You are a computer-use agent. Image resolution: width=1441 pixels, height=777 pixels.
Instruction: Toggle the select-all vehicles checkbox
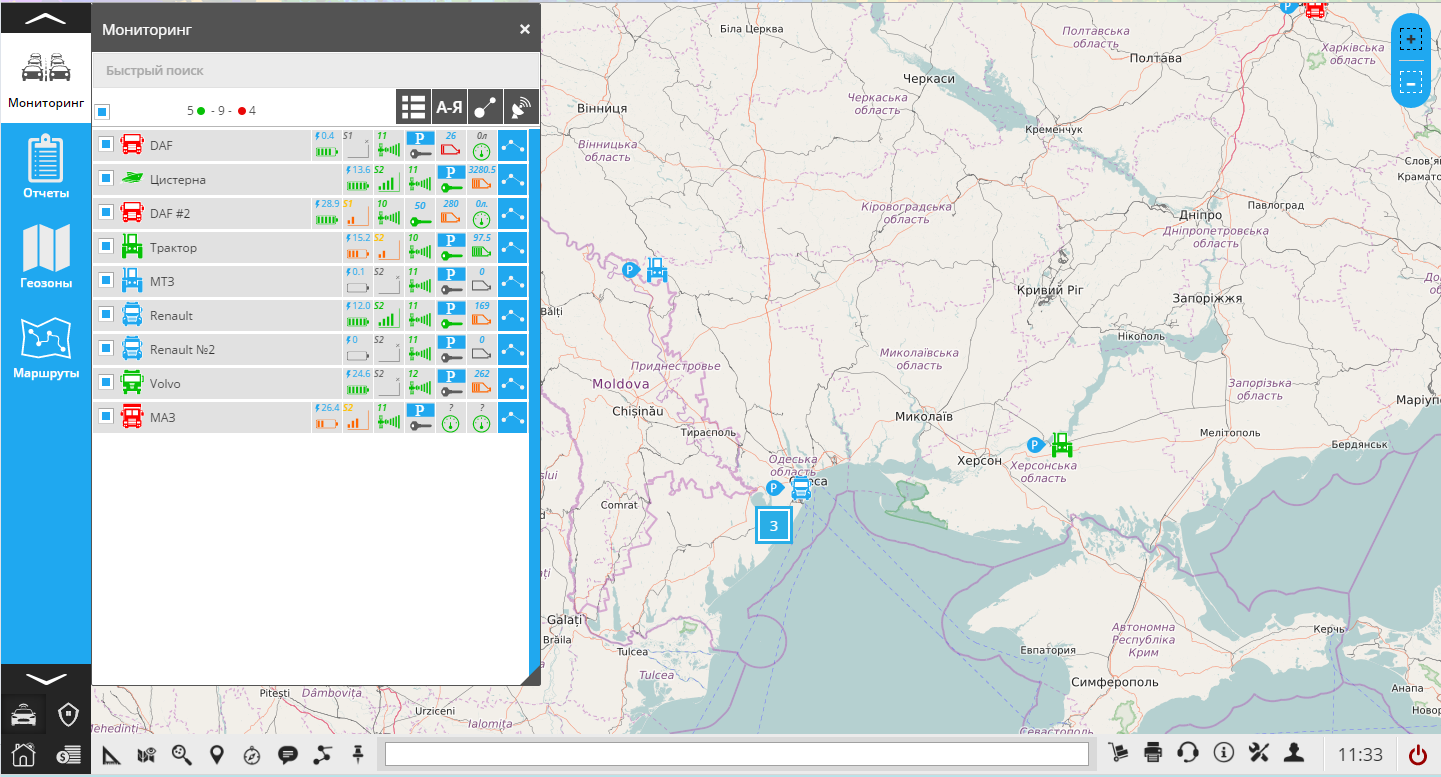(x=103, y=111)
